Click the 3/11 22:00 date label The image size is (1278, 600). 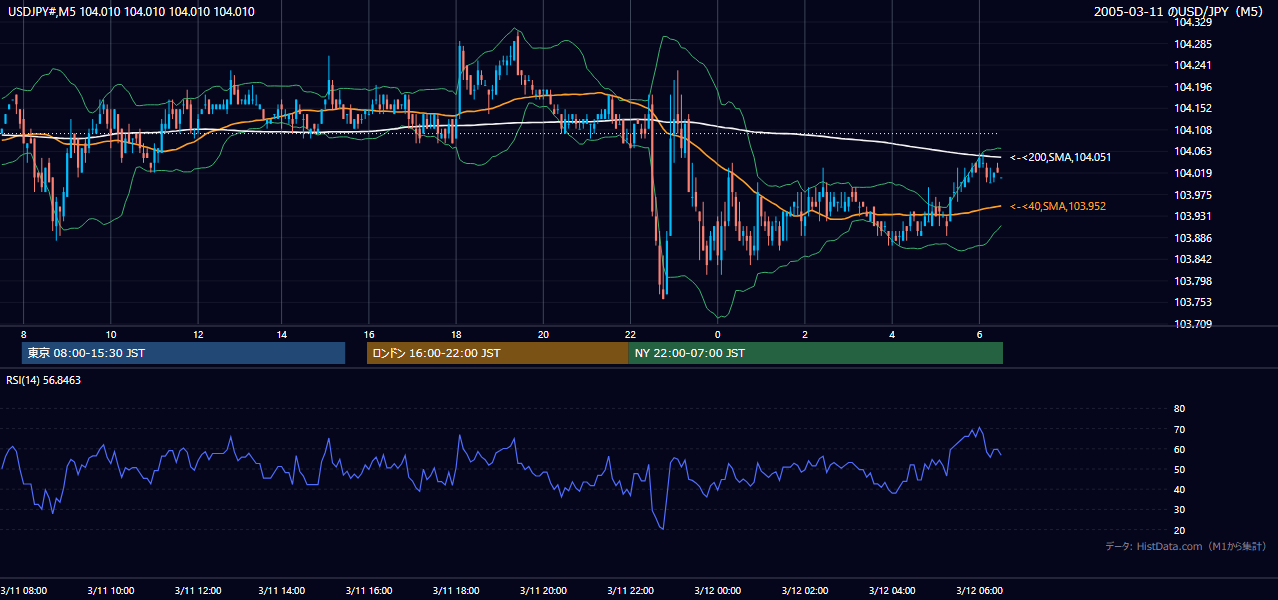coord(630,590)
